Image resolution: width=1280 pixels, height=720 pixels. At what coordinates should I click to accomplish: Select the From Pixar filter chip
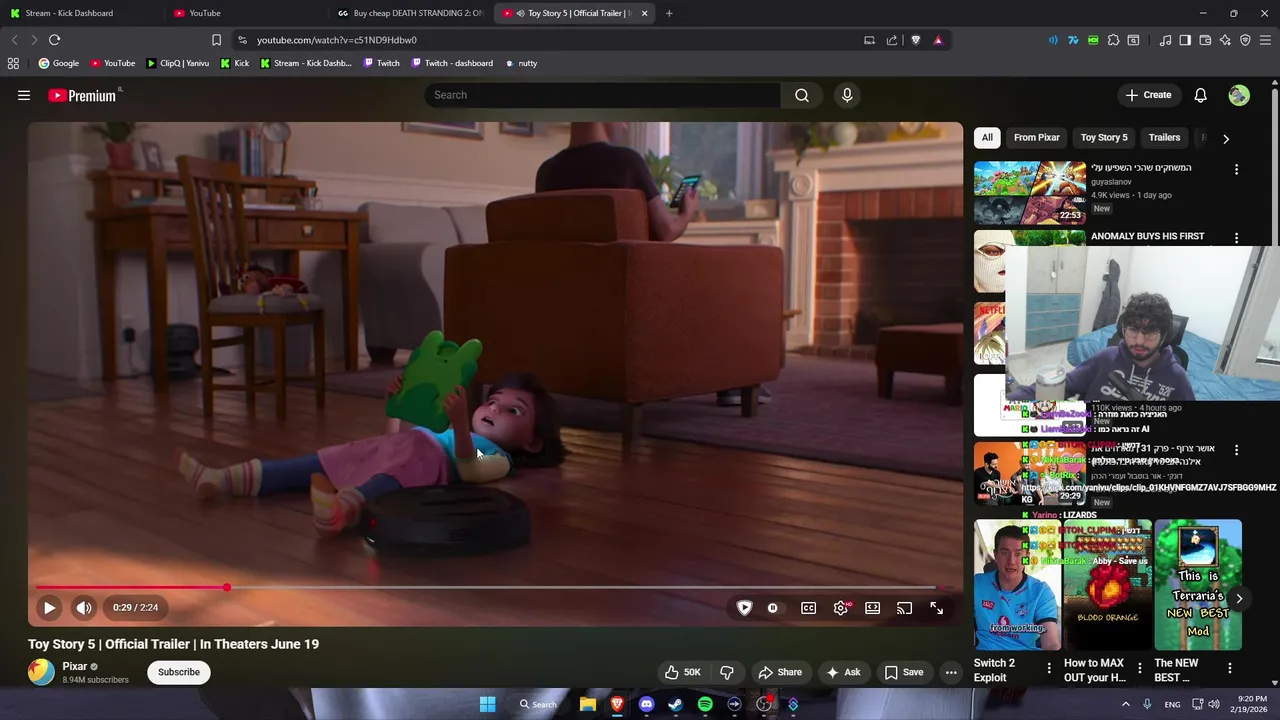click(x=1036, y=138)
